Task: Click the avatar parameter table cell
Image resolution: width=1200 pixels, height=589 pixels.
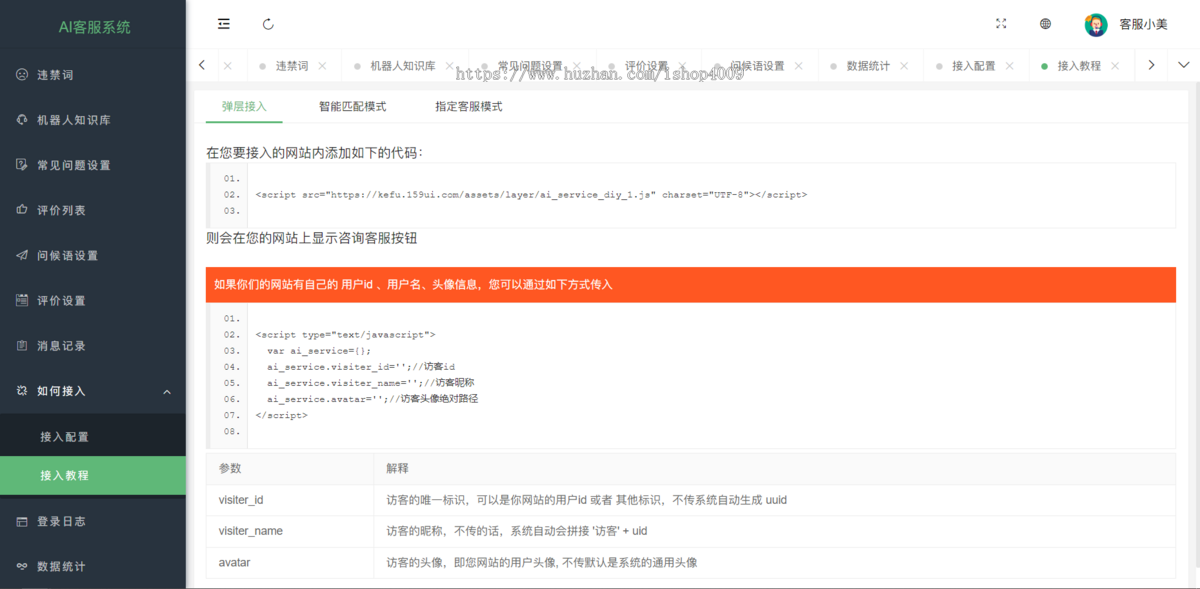Action: (x=290, y=562)
